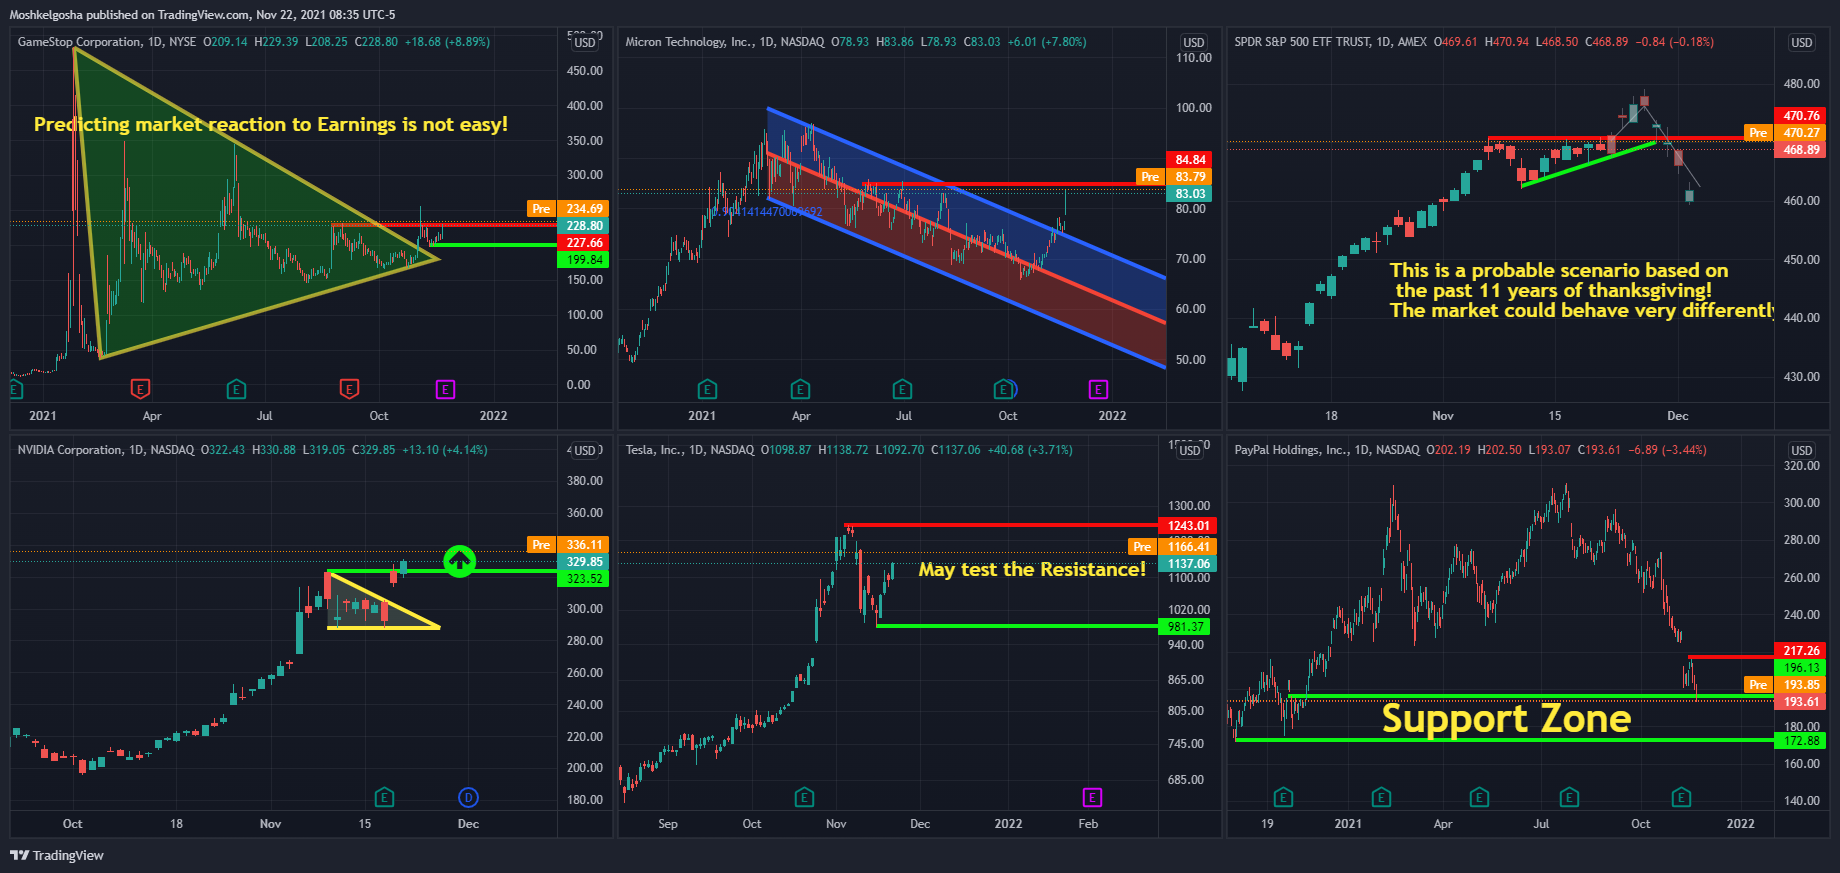Select 'probable scenario' thanksgiving note on SPDR chart

(1581, 290)
